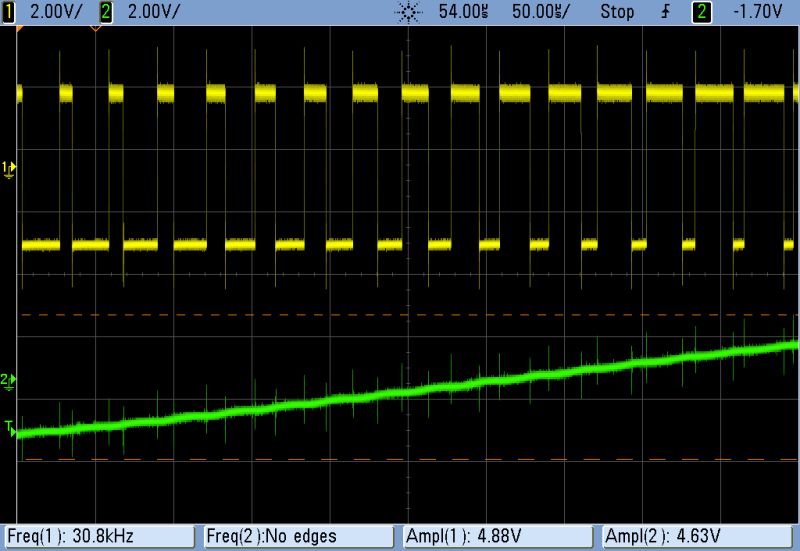Viewport: 800px width, 551px height.
Task: Click the Freq(1): 30.8kHz measurement
Action: [99, 536]
